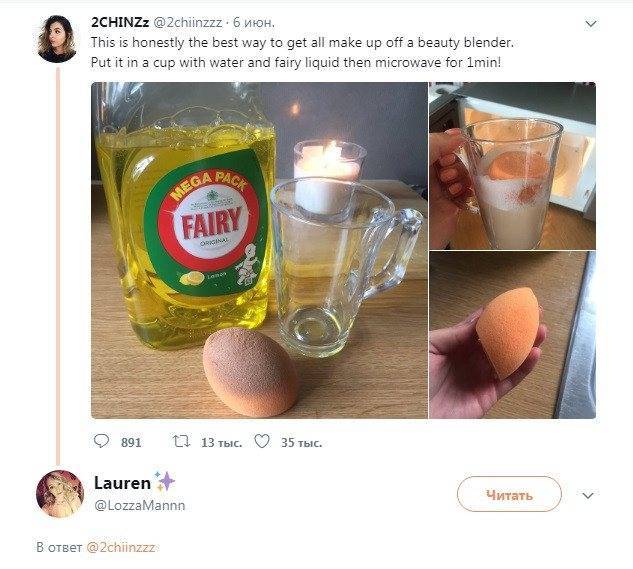Image resolution: width=633 pixels, height=569 pixels.
Task: Click Lauren's display name
Action: pos(121,483)
